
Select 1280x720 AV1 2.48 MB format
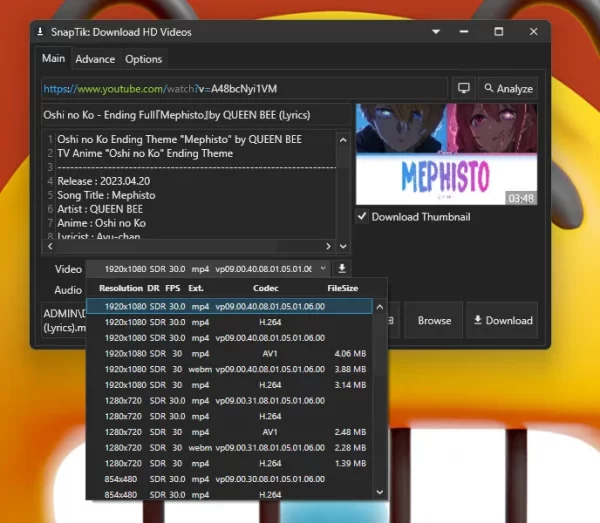pos(229,432)
